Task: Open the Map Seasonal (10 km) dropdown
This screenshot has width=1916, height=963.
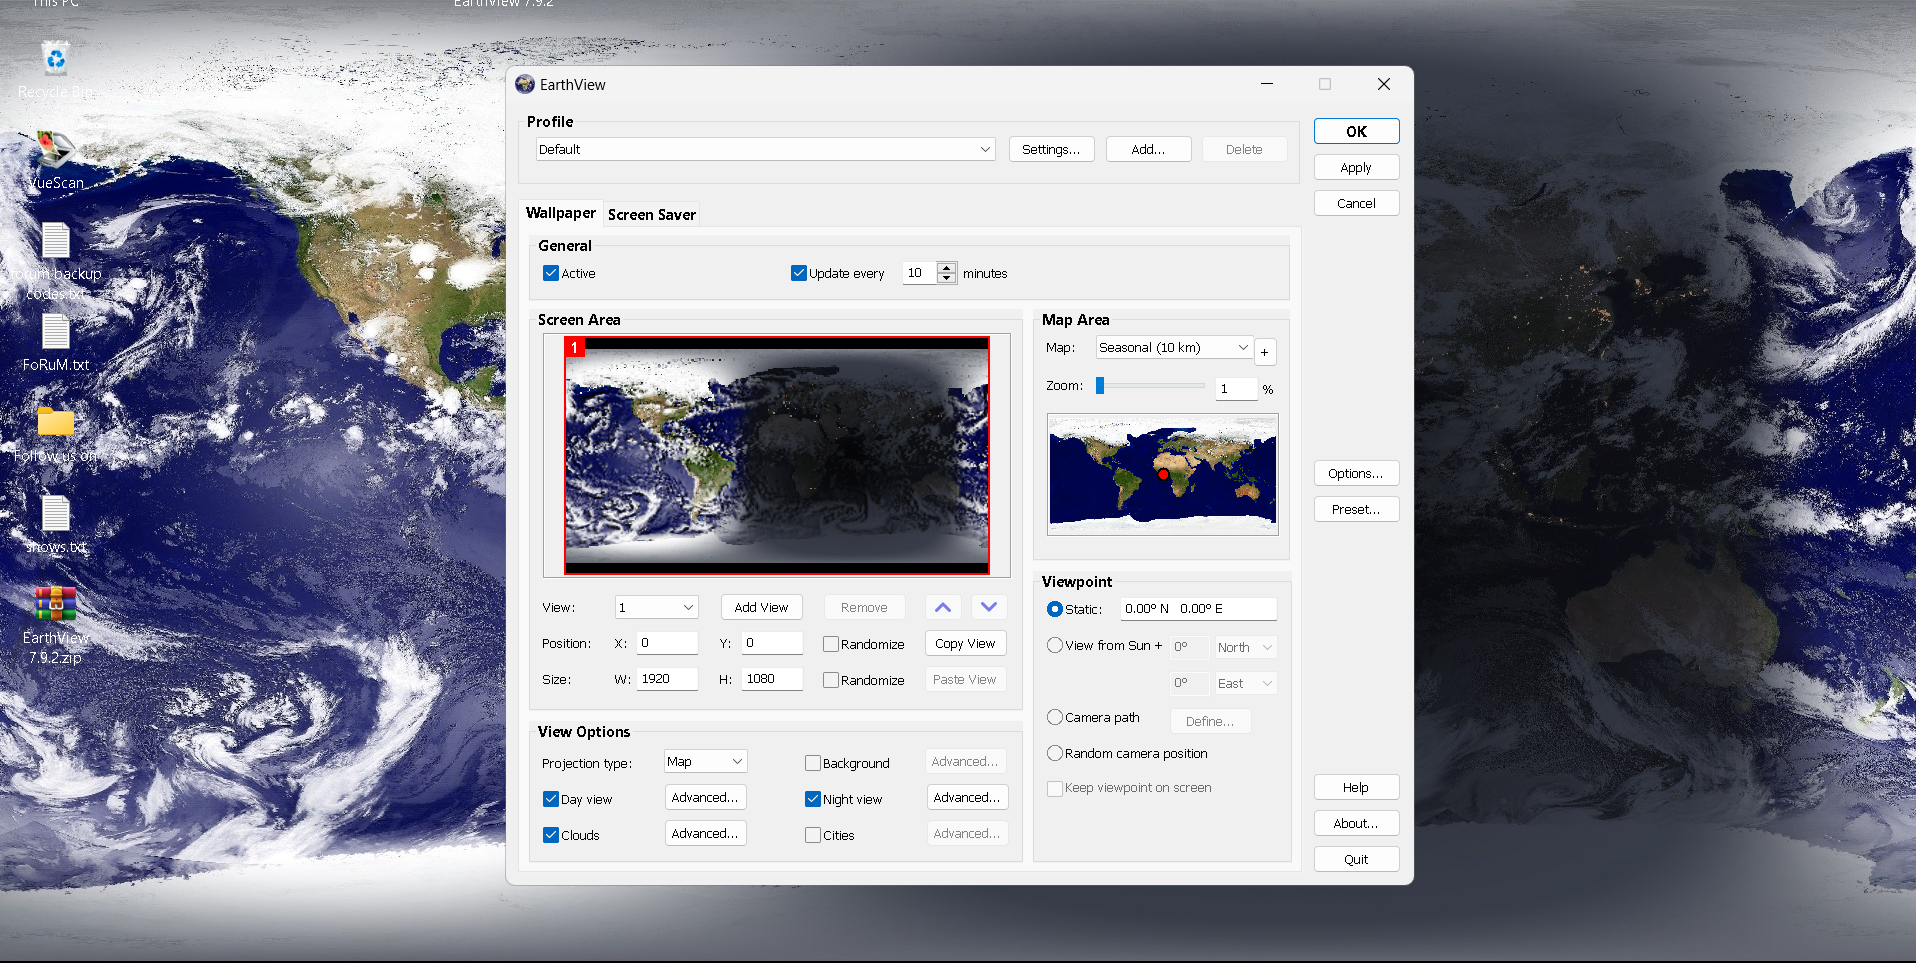Action: point(1174,347)
